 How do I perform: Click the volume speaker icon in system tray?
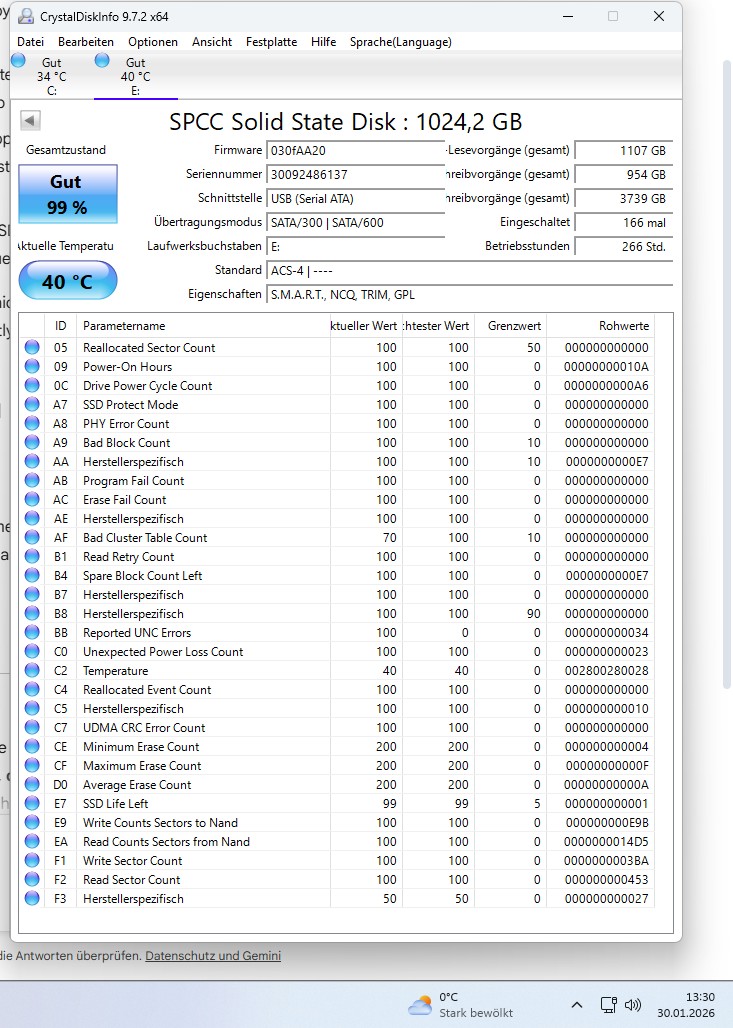click(x=633, y=1004)
